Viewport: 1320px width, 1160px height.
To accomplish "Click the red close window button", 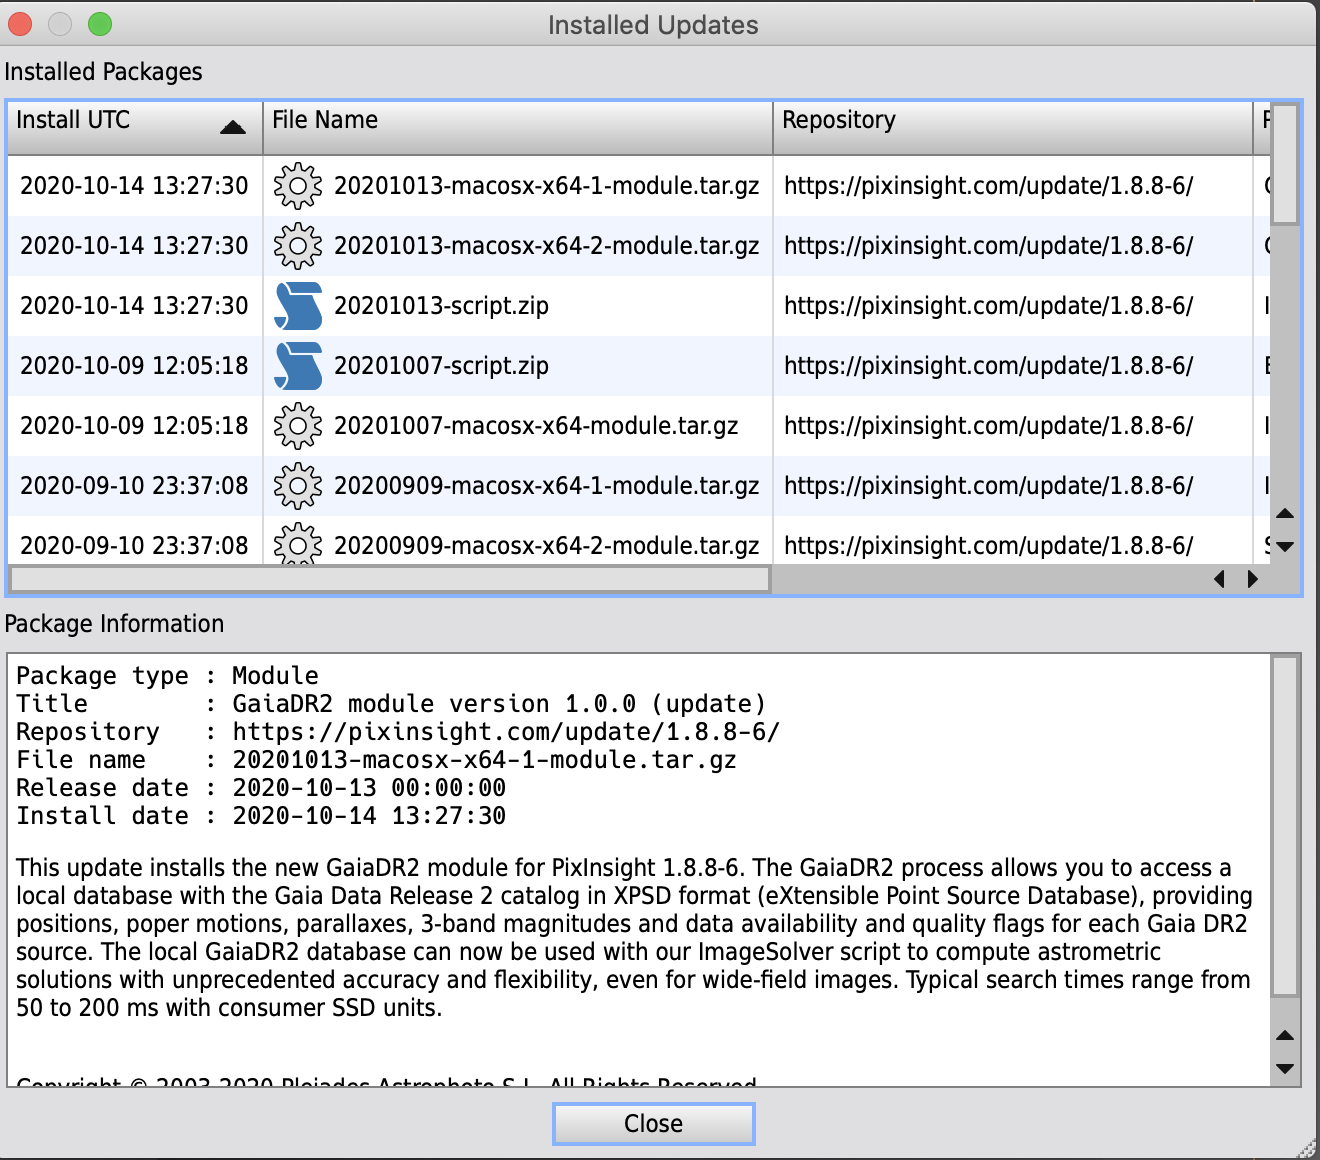I will click(20, 24).
